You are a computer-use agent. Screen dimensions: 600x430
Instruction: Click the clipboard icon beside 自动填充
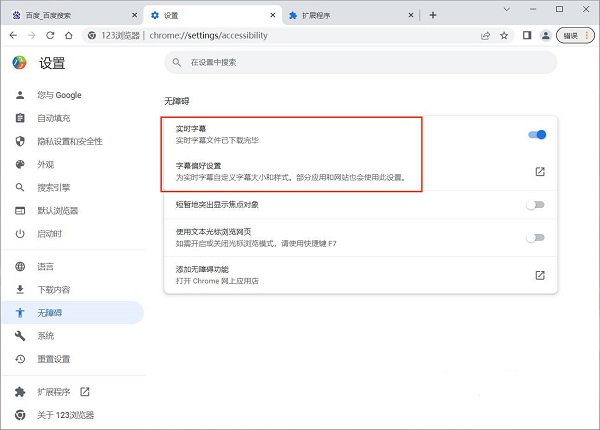tap(20, 118)
